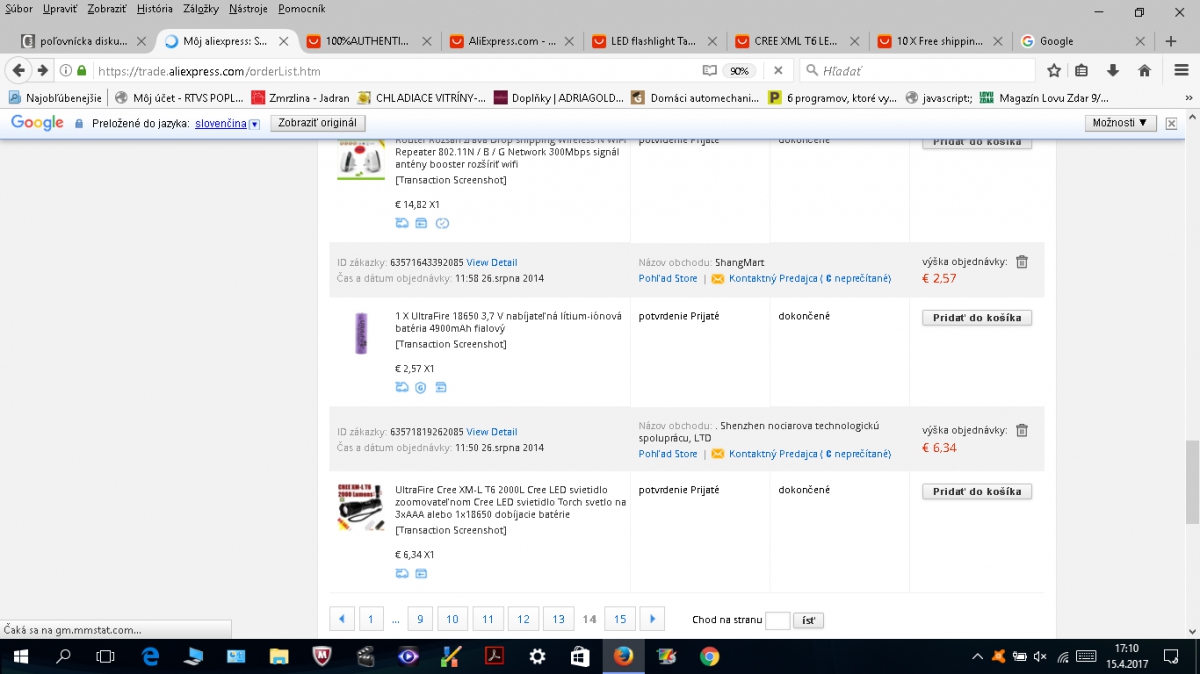Click Zobraziť originál button
Image resolution: width=1200 pixels, height=674 pixels.
coord(318,122)
